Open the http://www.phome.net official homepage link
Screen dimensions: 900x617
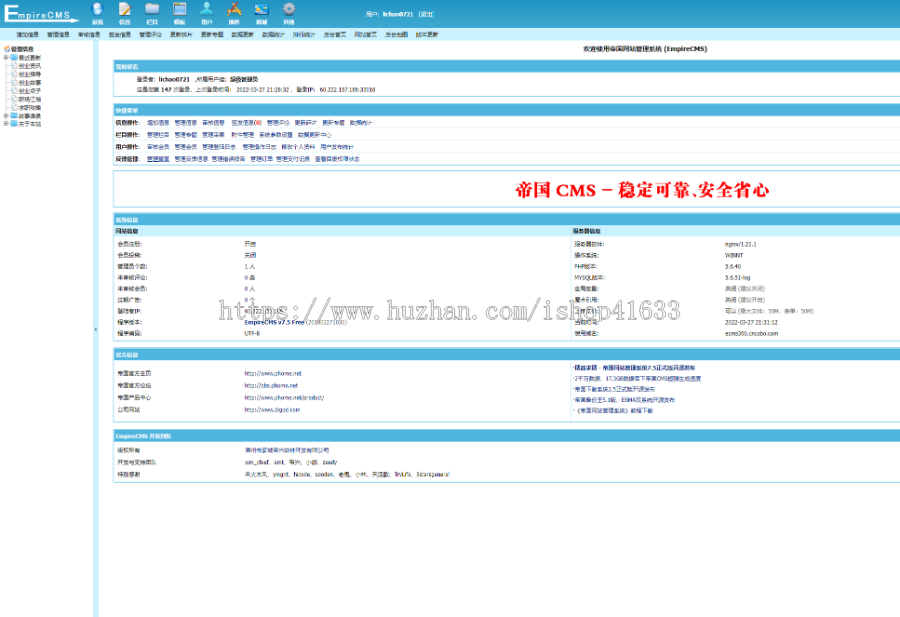[x=273, y=374]
